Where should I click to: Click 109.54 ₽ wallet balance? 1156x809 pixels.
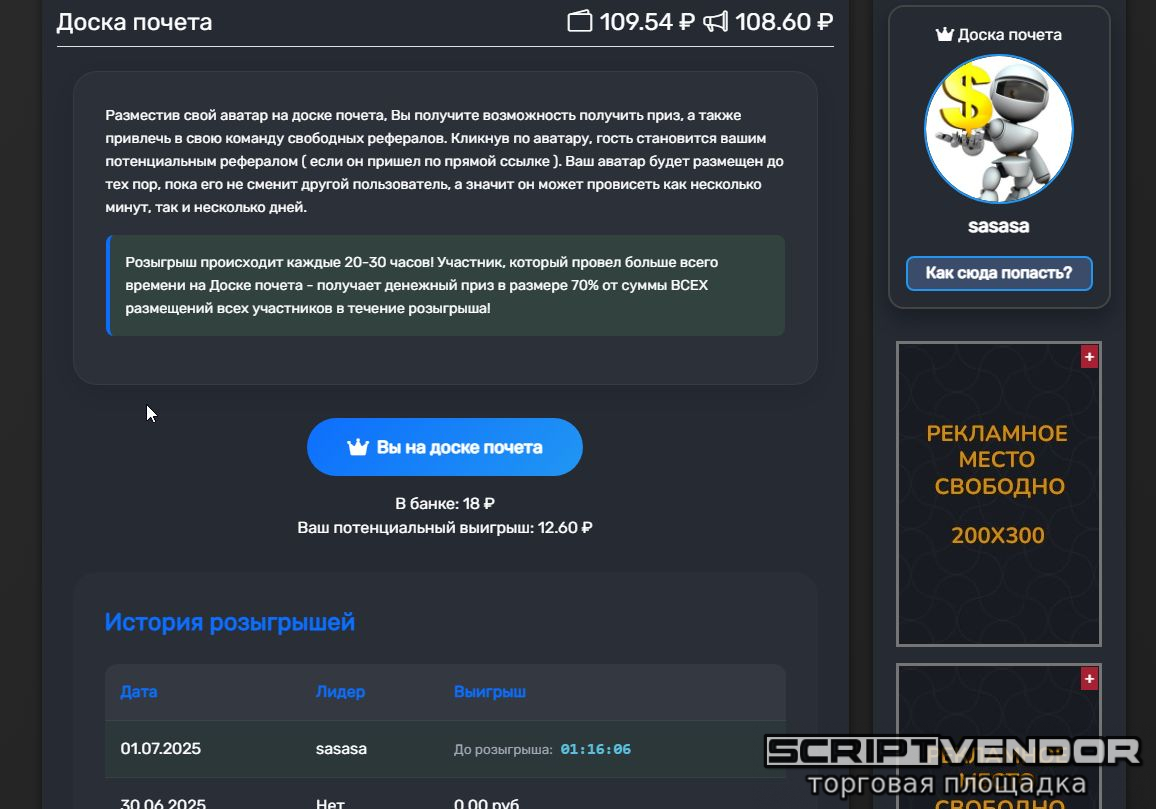click(x=647, y=21)
